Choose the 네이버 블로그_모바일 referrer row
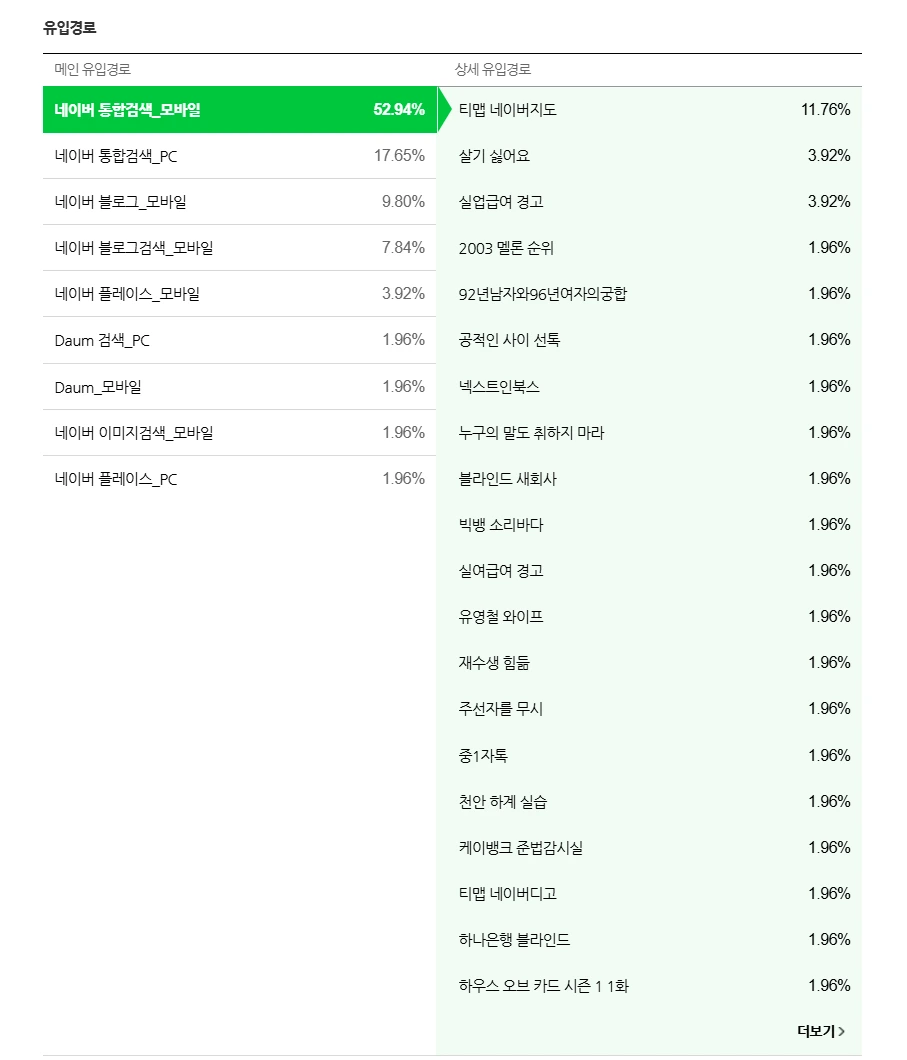Image resolution: width=907 pixels, height=1060 pixels. 239,202
